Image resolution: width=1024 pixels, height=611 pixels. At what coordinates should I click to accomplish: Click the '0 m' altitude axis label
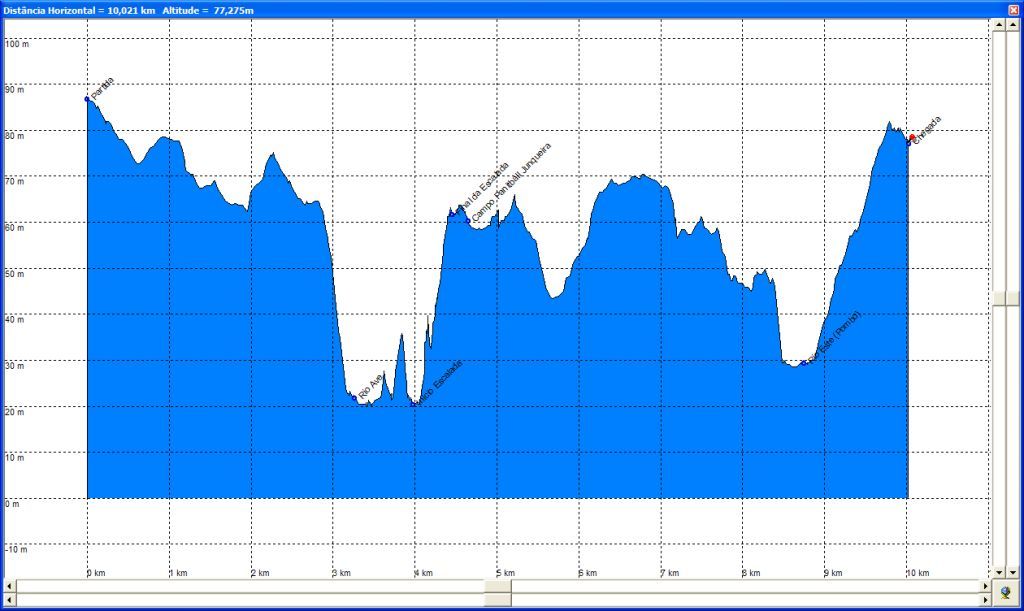pos(12,504)
